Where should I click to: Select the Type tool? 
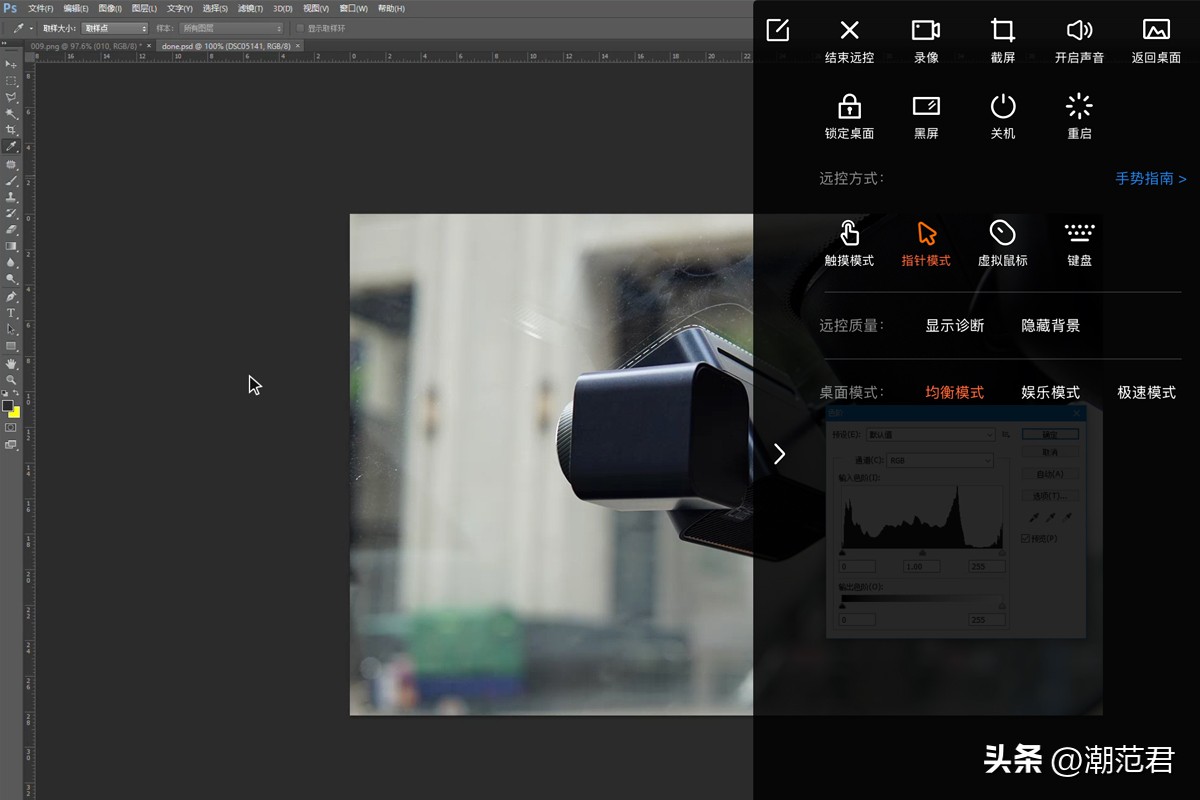11,313
